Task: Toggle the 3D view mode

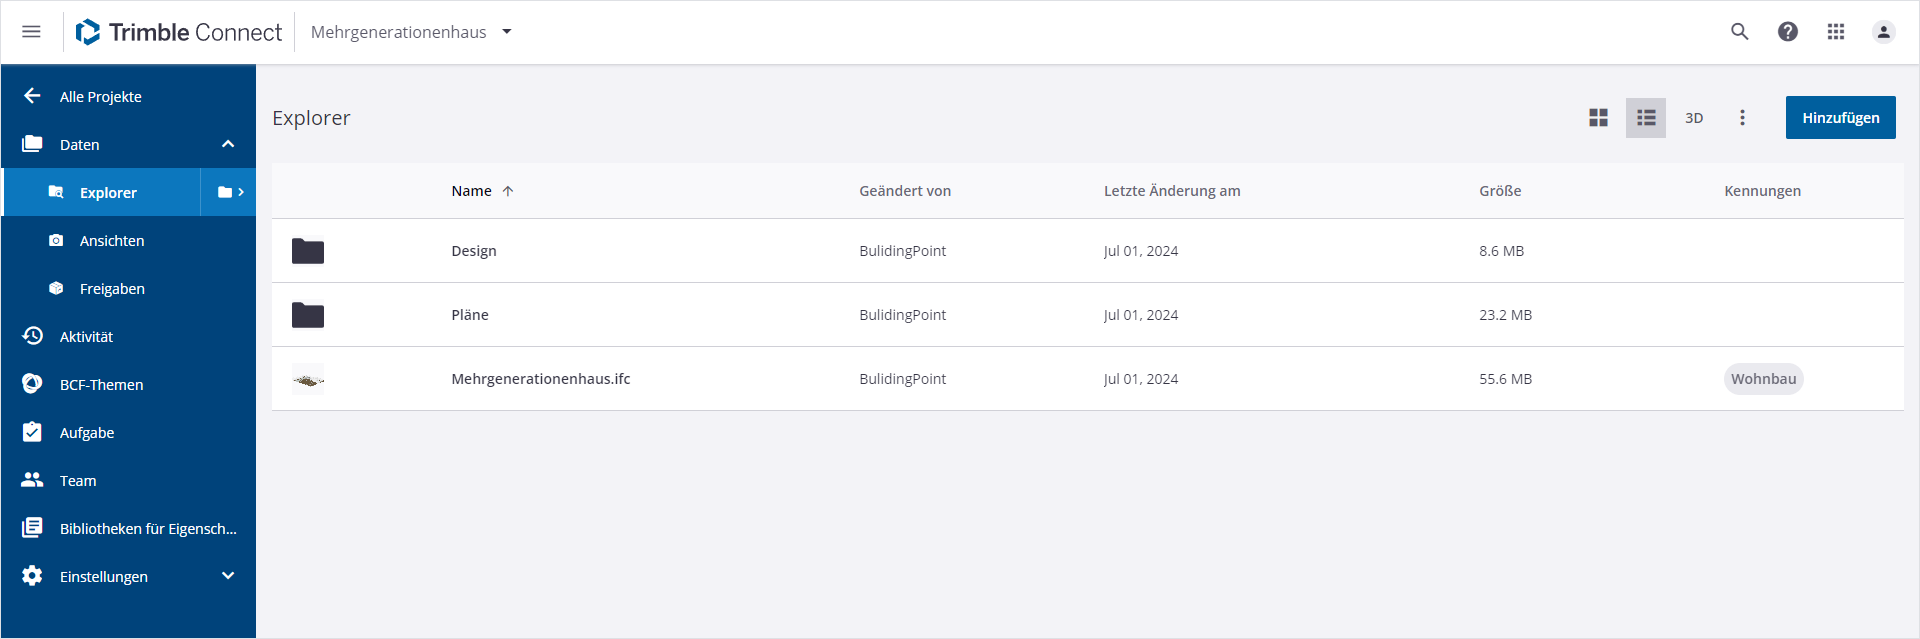Action: click(x=1694, y=118)
